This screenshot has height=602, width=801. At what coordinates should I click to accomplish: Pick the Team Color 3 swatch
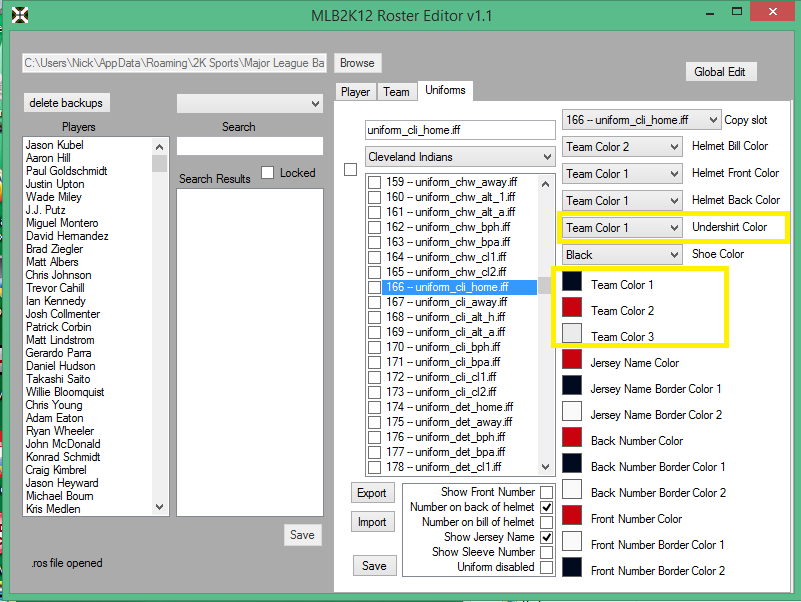pyautogui.click(x=572, y=333)
